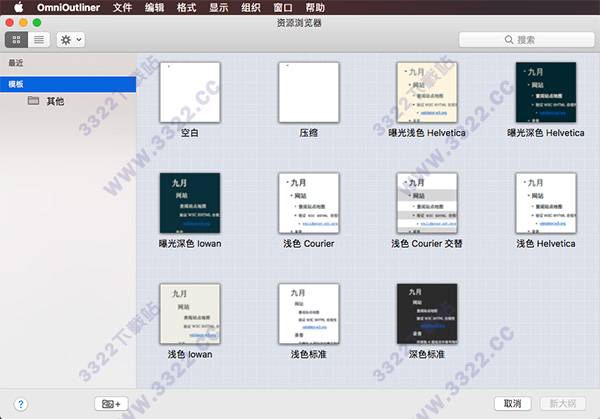
Task: Pick the 浅色 Courier template
Action: pos(309,203)
